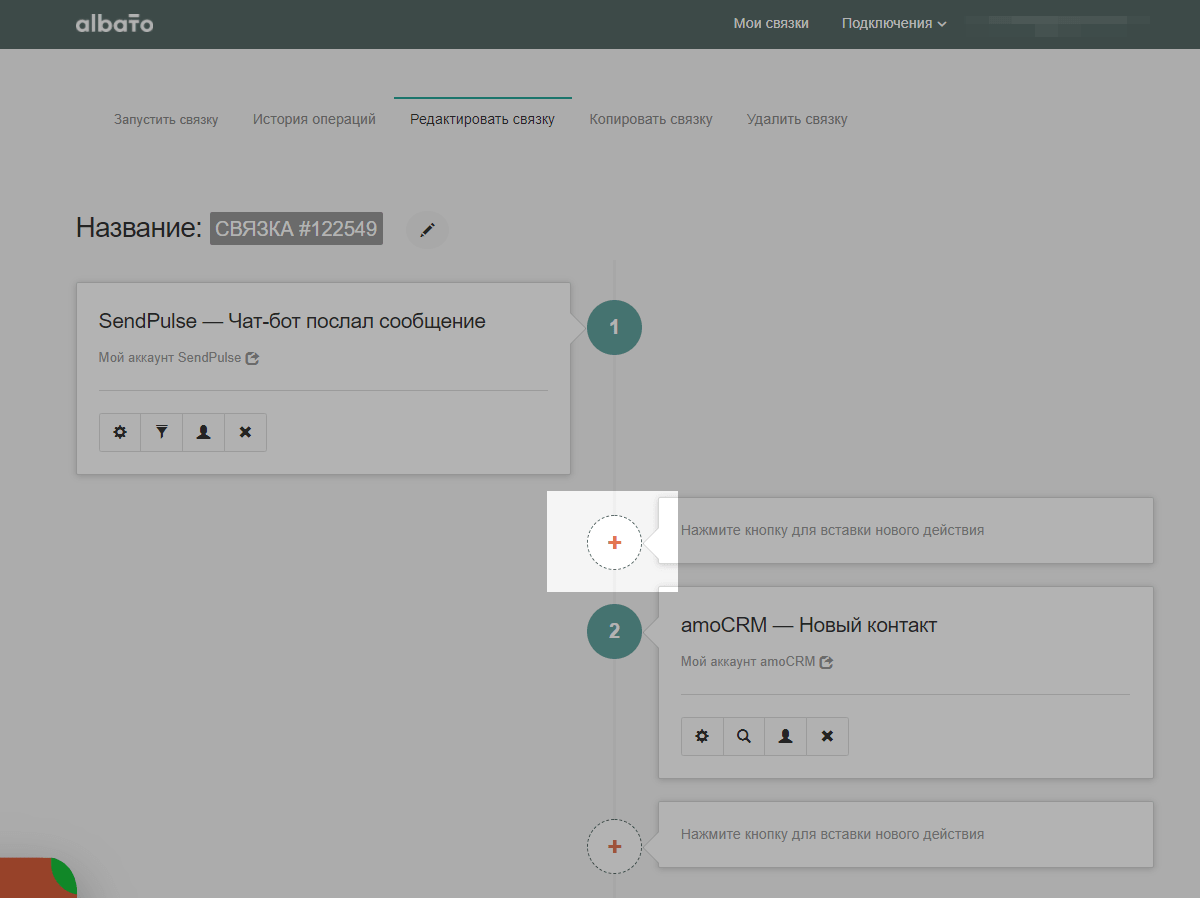1200x898 pixels.
Task: Open account user icon on SendPulse card
Action: pyautogui.click(x=204, y=433)
